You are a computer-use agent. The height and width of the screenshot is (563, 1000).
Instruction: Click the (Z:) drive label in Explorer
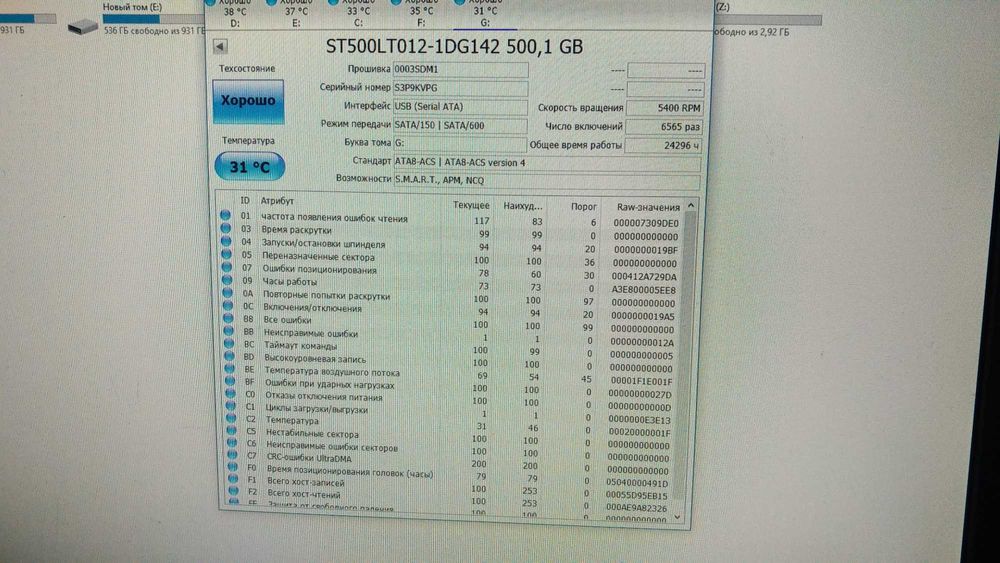coord(723,7)
